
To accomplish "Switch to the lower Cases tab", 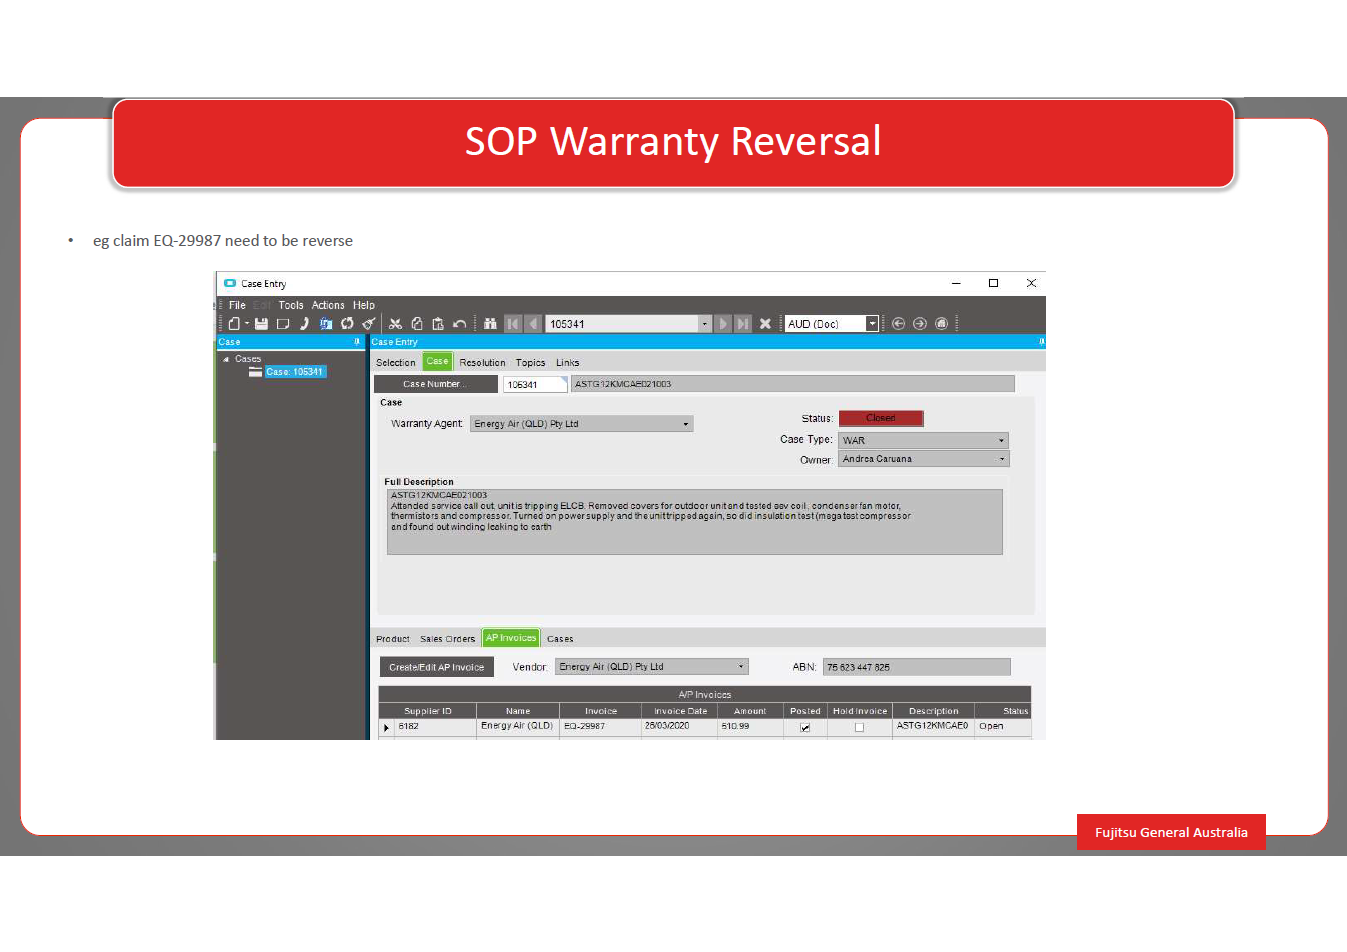I will pos(560,639).
